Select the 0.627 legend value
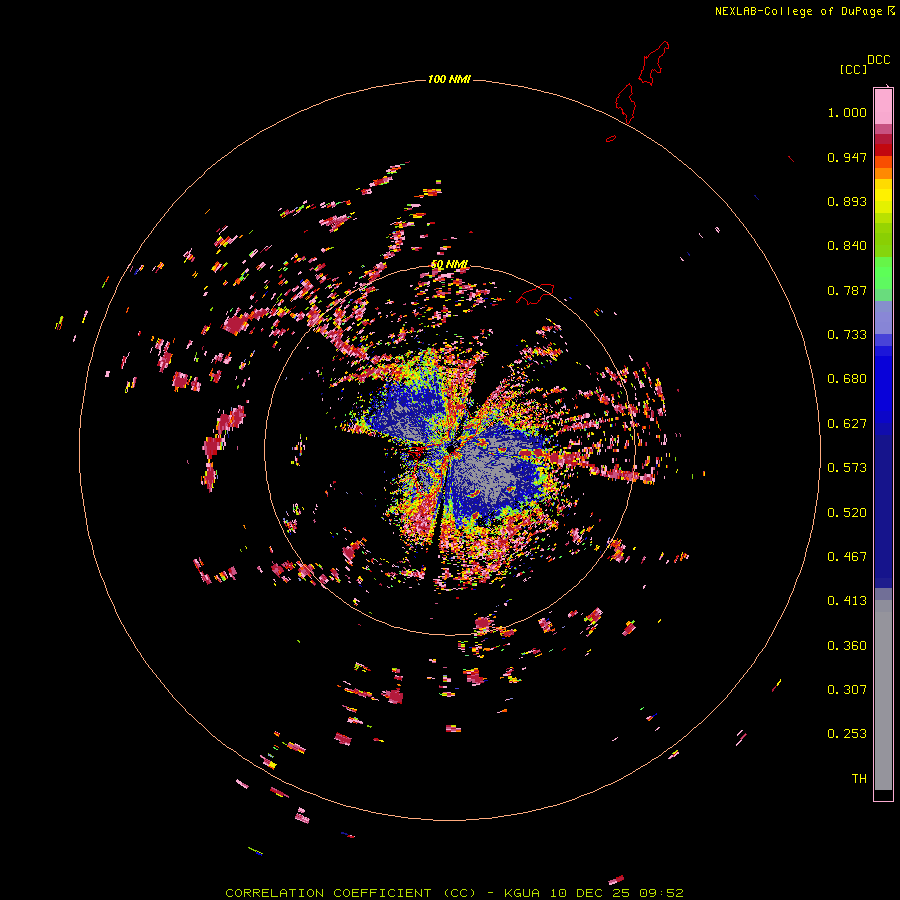Image resolution: width=900 pixels, height=900 pixels. click(847, 424)
